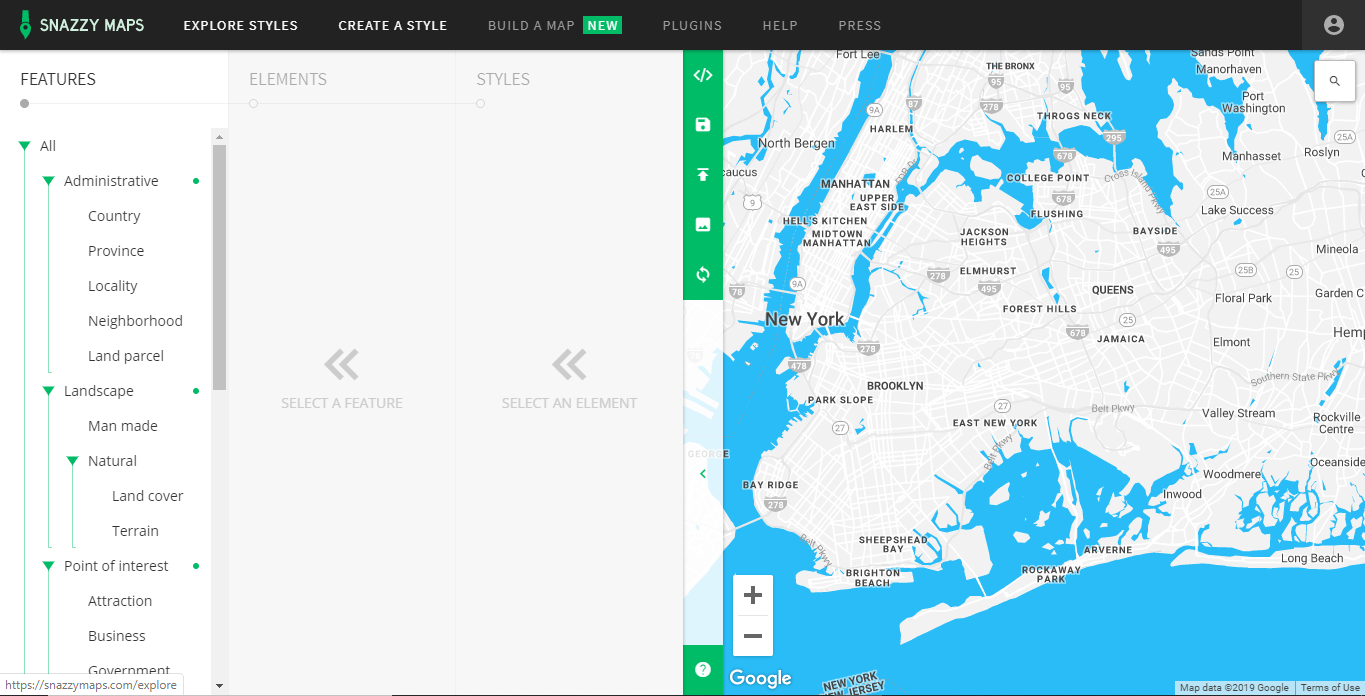The image size is (1365, 696).
Task: Open the code view icon
Action: point(703,75)
